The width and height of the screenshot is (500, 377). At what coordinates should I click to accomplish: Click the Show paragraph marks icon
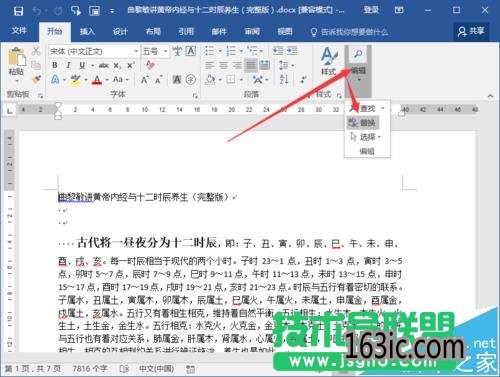[303, 79]
